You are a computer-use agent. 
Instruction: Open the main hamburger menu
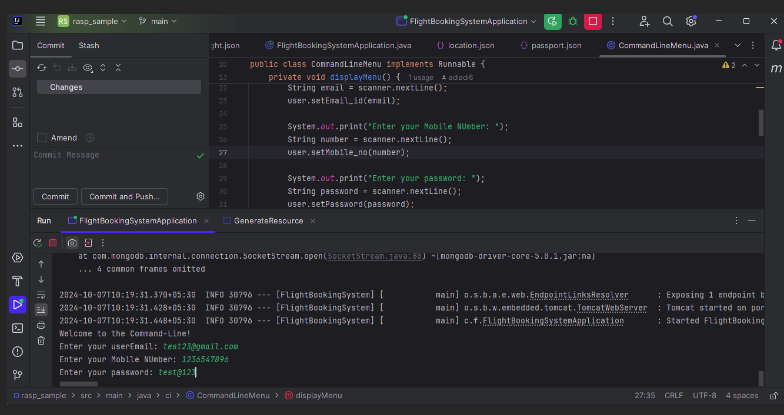[x=40, y=21]
